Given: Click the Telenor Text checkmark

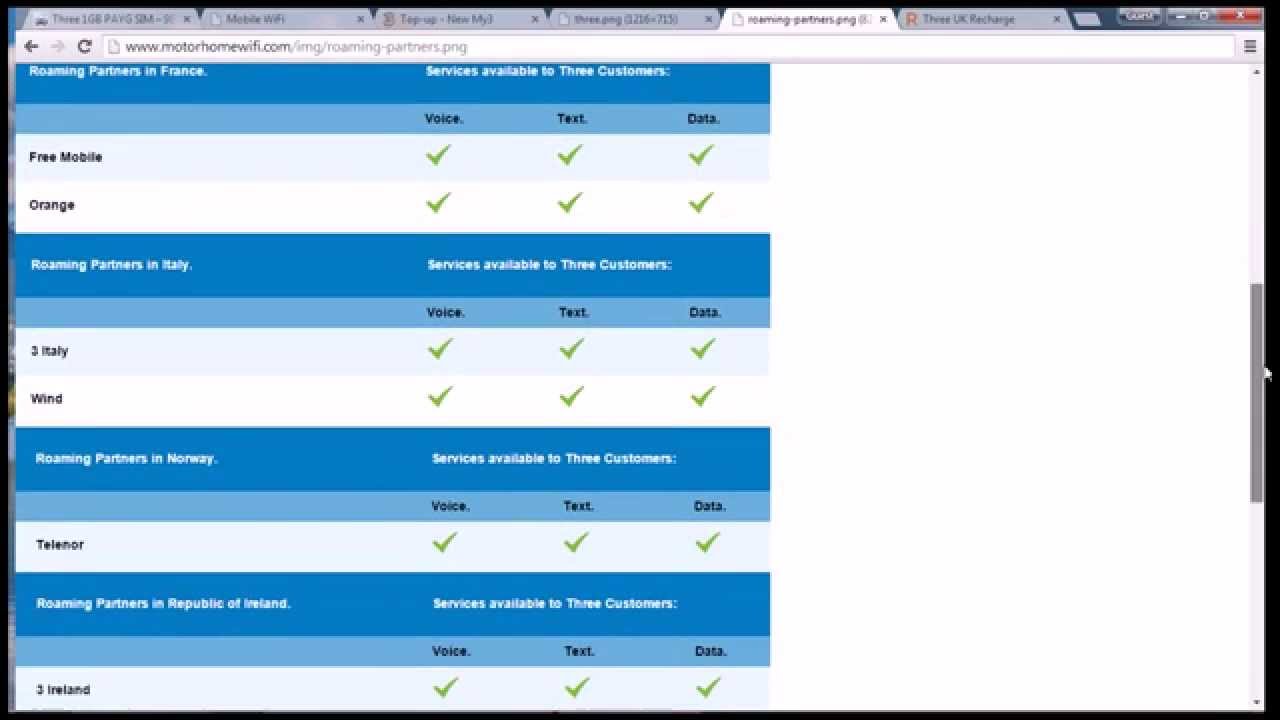Looking at the screenshot, I should point(576,542).
